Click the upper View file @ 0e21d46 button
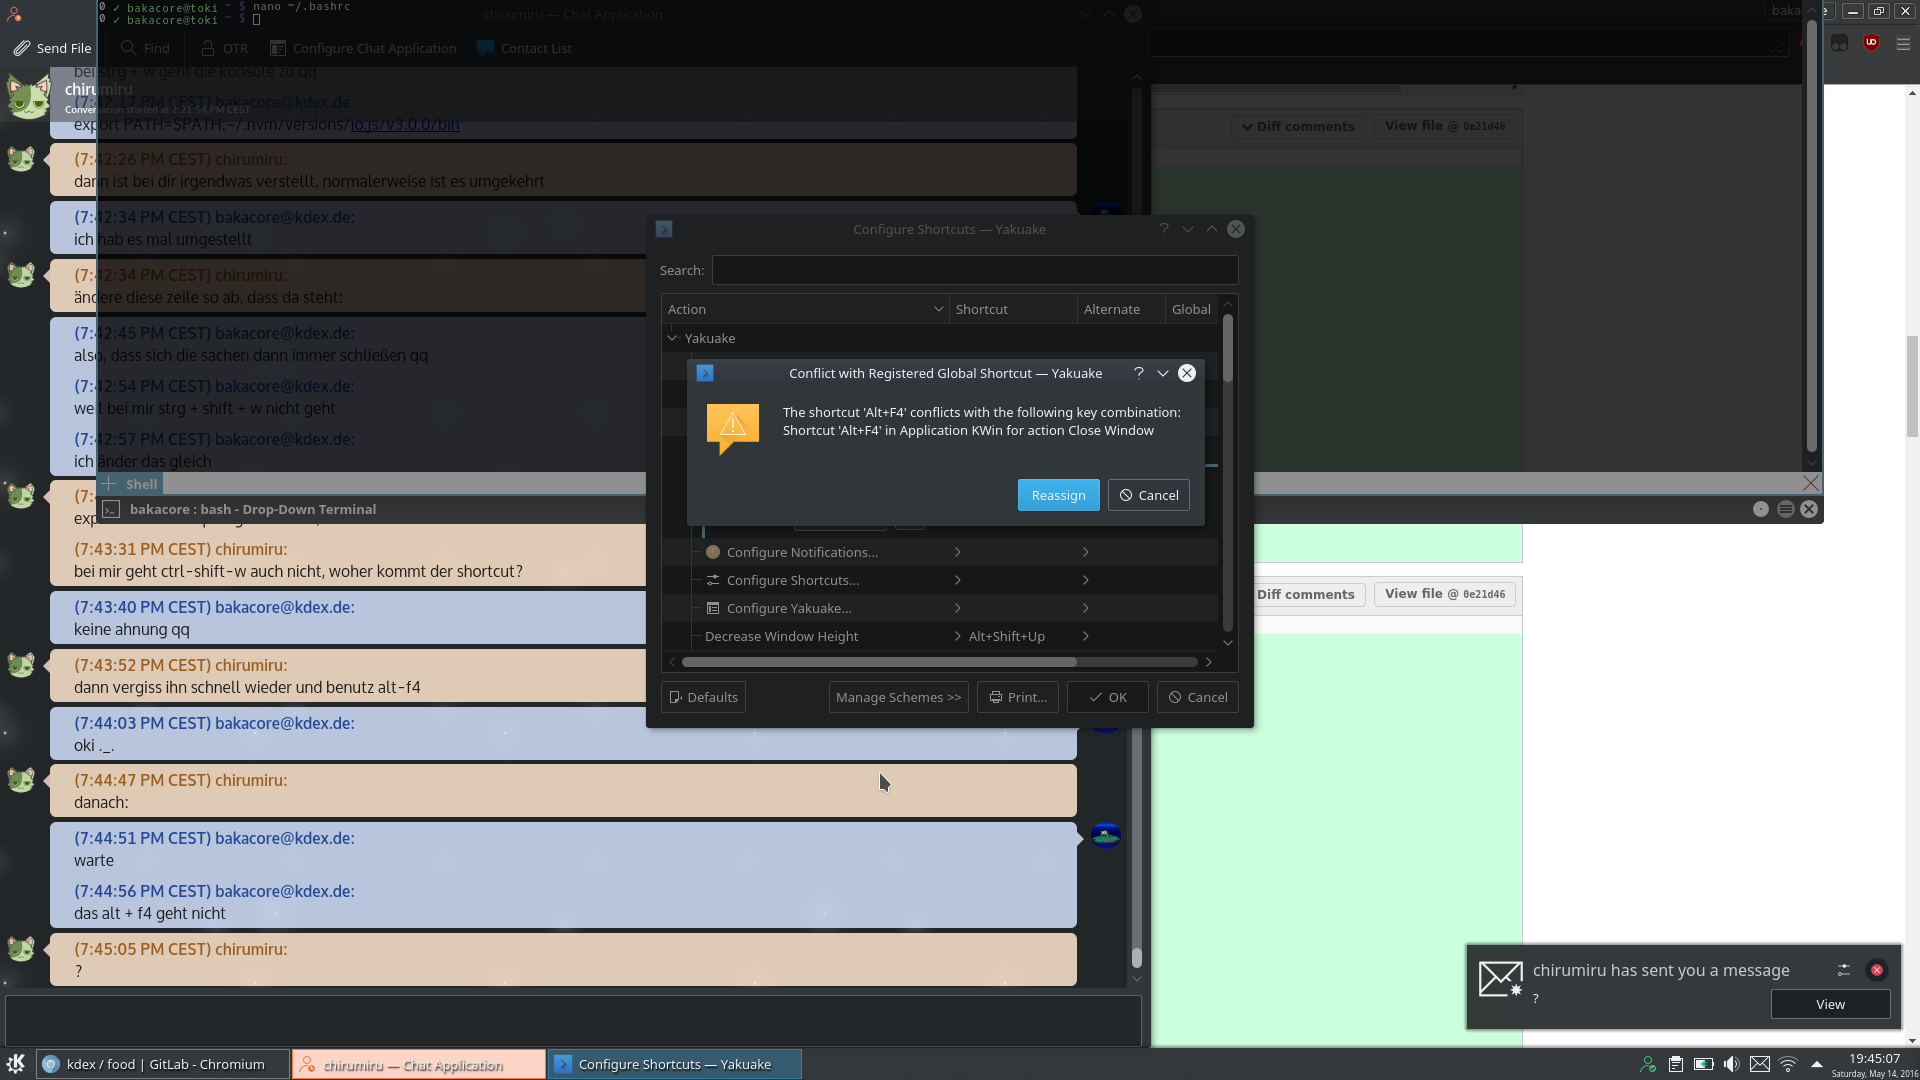The height and width of the screenshot is (1080, 1920). [1444, 126]
